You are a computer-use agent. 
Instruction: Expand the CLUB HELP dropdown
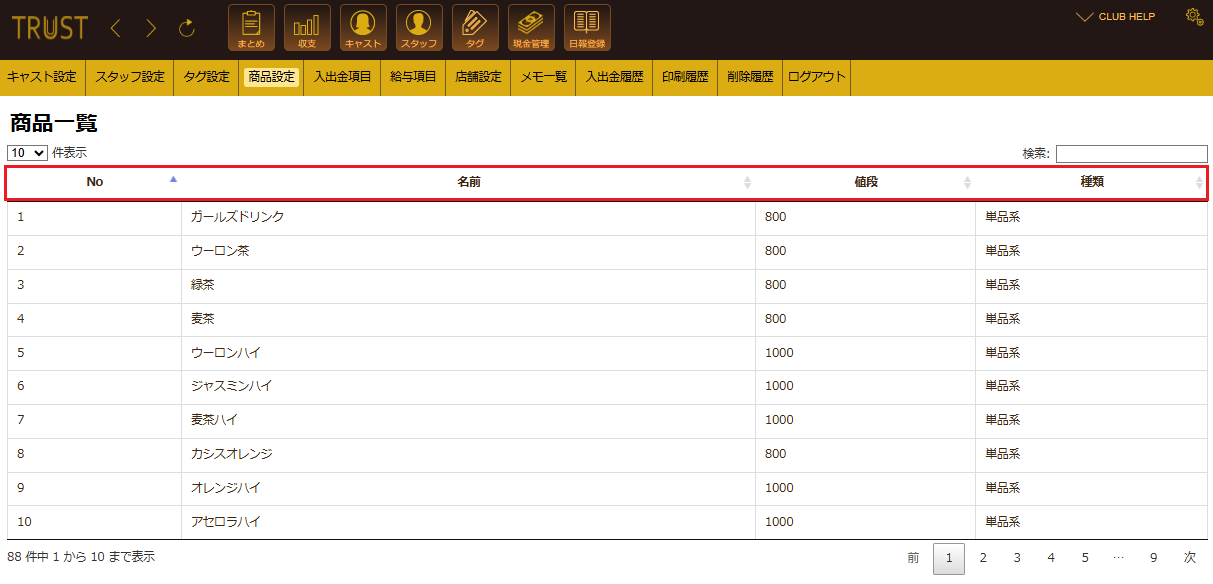pyautogui.click(x=1115, y=17)
